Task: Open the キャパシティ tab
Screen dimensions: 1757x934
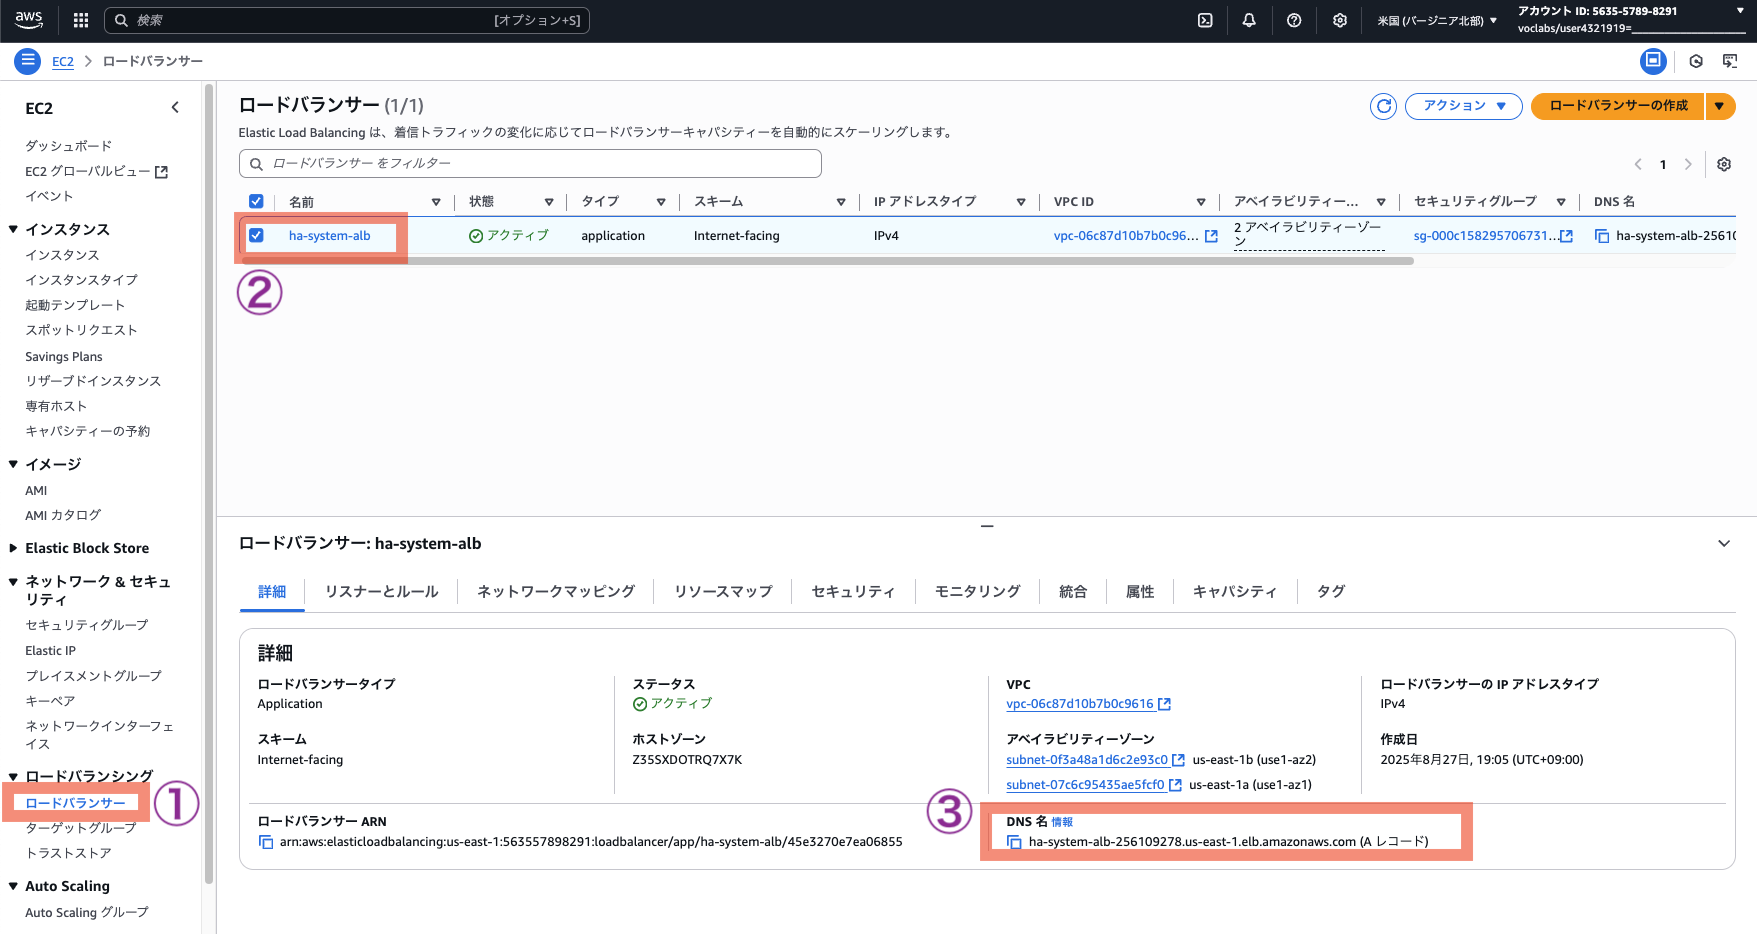Action: pos(1235,592)
